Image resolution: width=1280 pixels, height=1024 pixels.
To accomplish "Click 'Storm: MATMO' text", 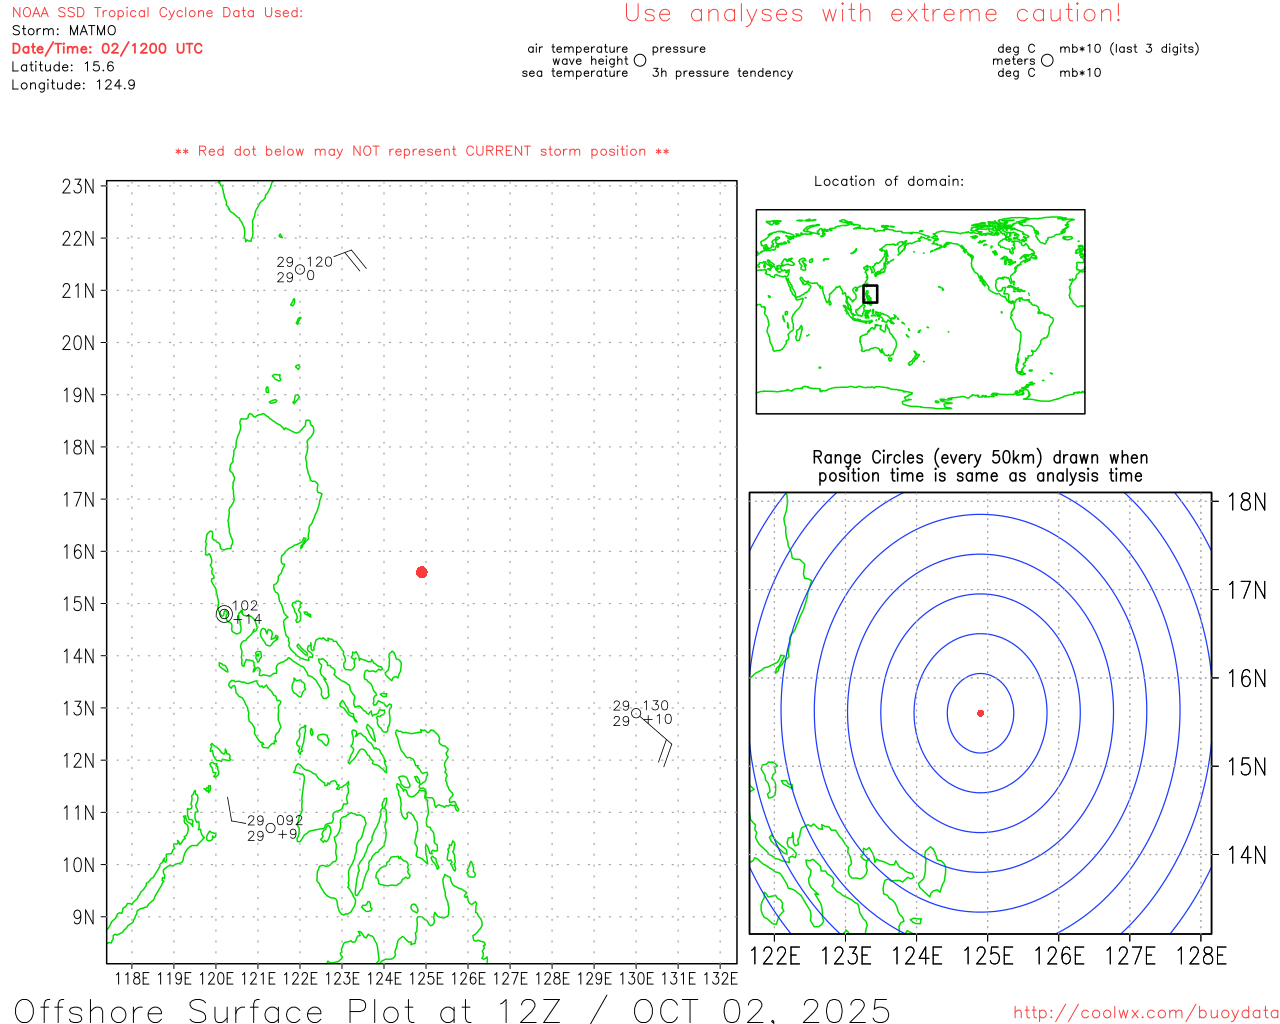I will (64, 31).
